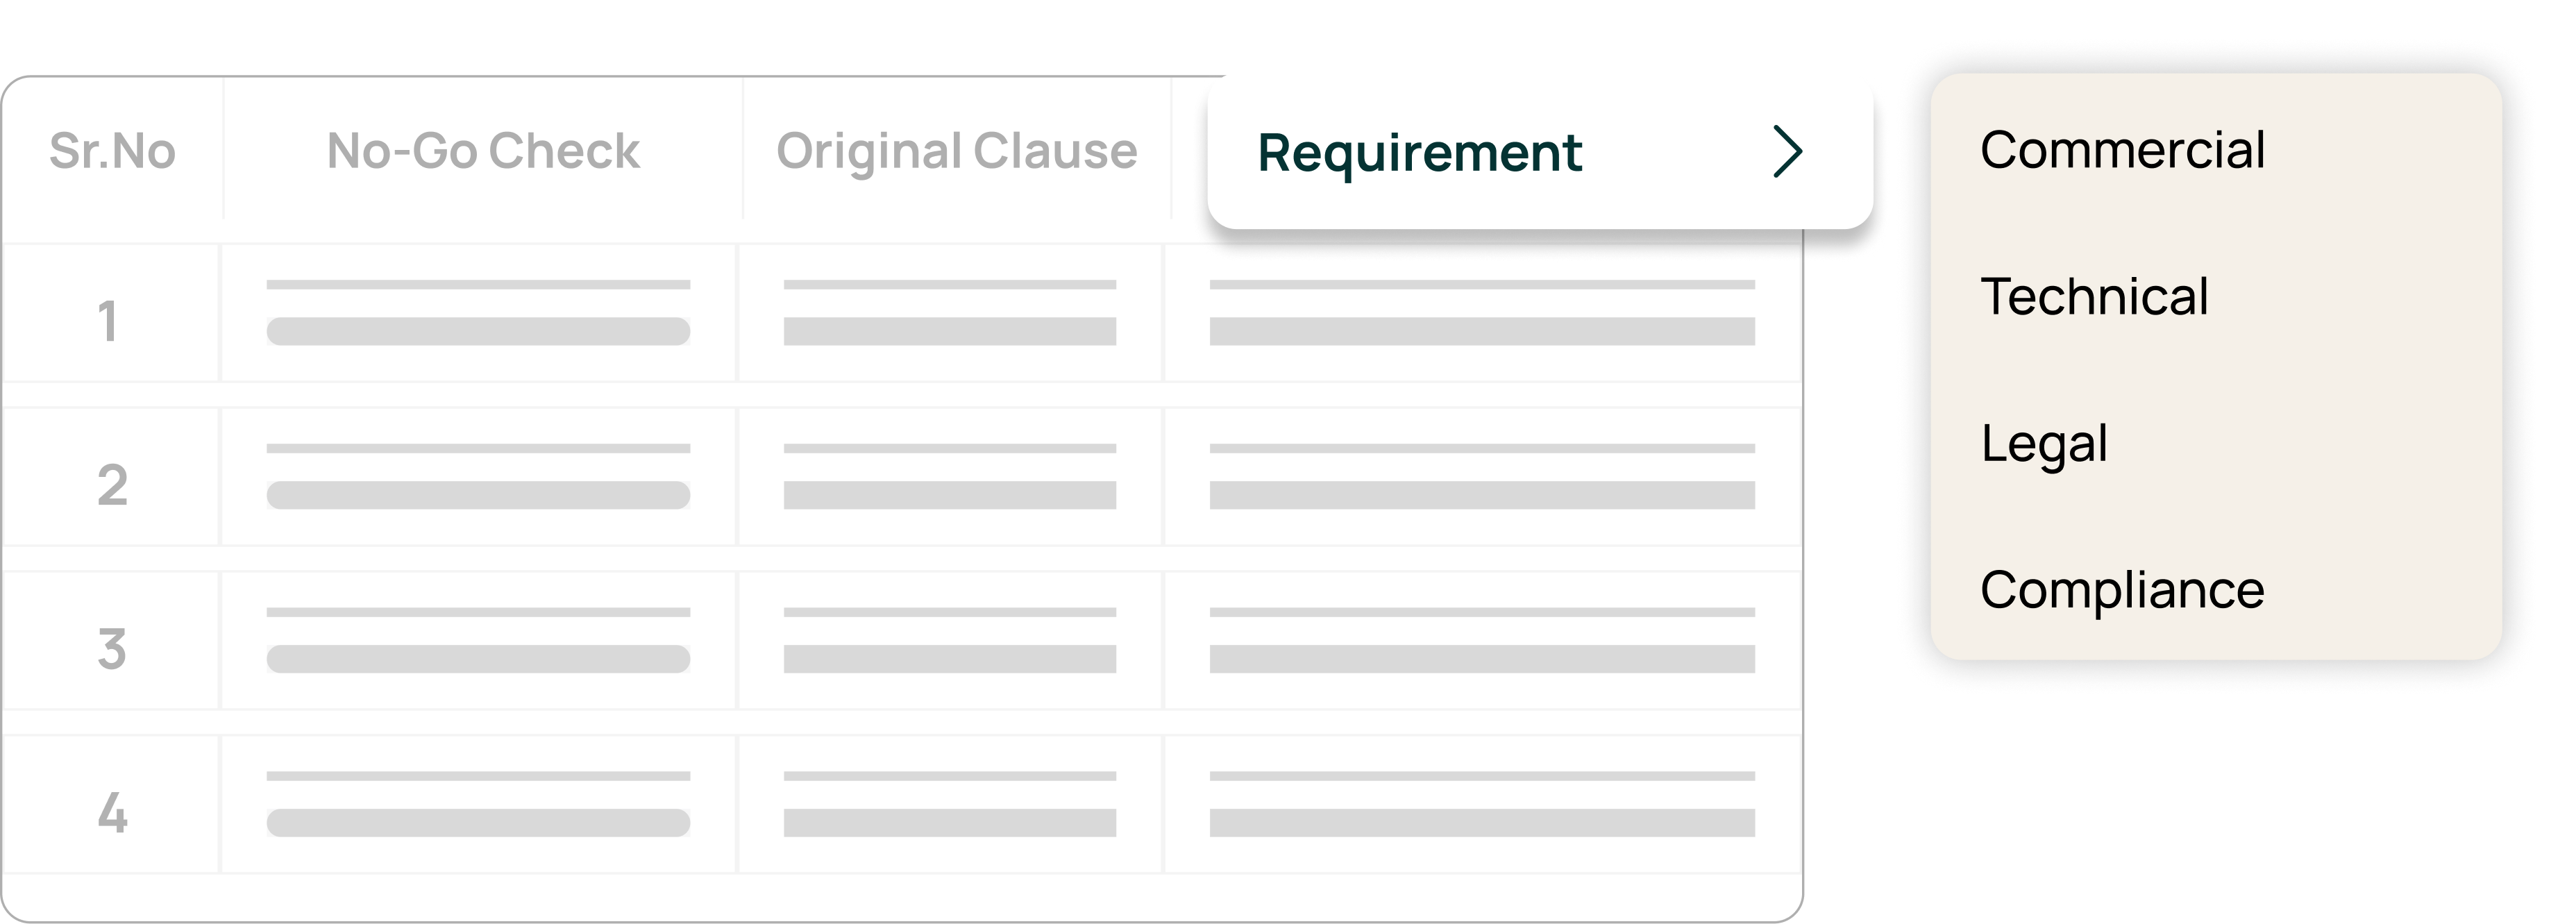Click row 4 Original Clause cell

950,805
